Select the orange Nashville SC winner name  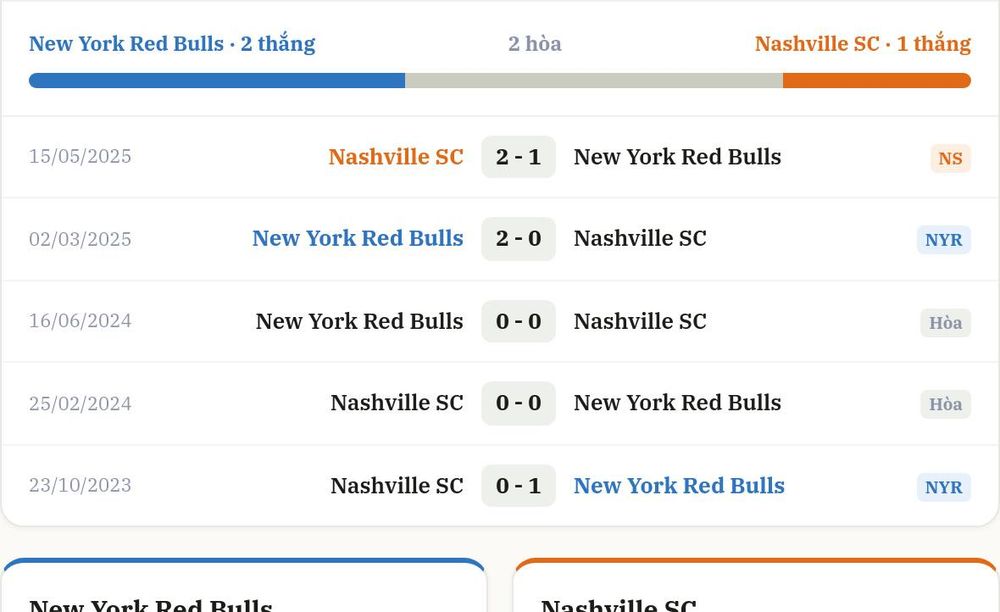[x=396, y=157]
